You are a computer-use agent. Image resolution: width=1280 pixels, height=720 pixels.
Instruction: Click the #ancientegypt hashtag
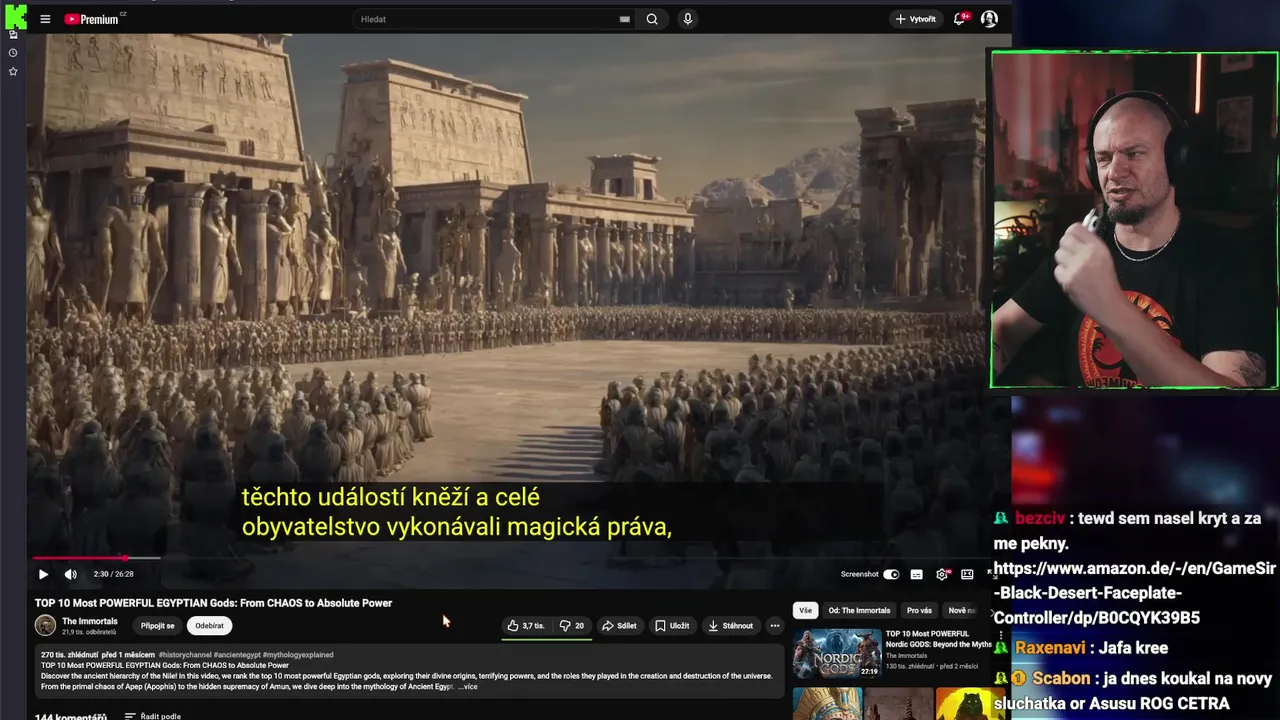237,655
